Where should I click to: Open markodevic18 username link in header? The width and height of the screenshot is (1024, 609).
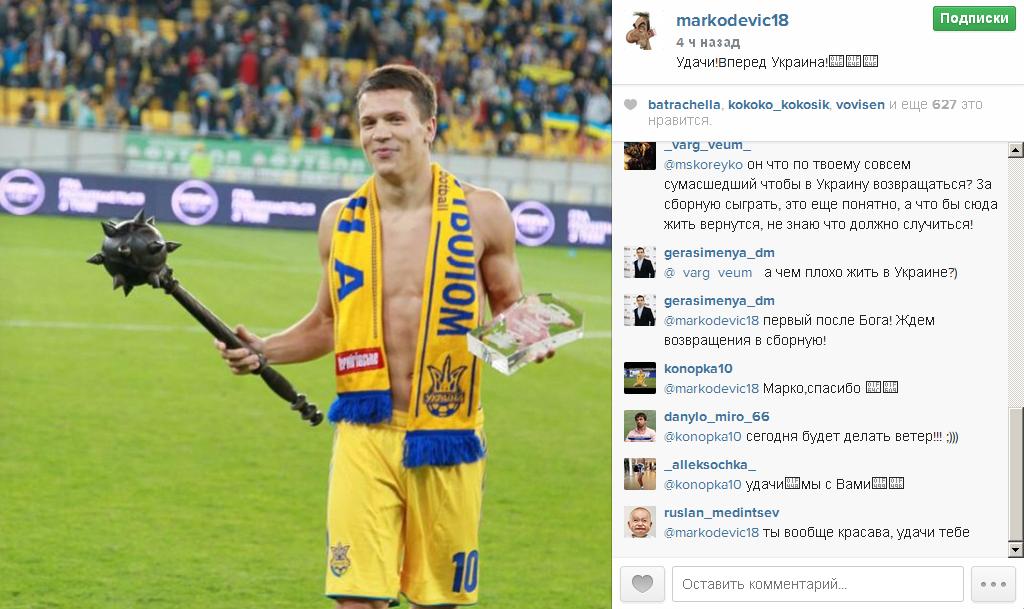[732, 20]
